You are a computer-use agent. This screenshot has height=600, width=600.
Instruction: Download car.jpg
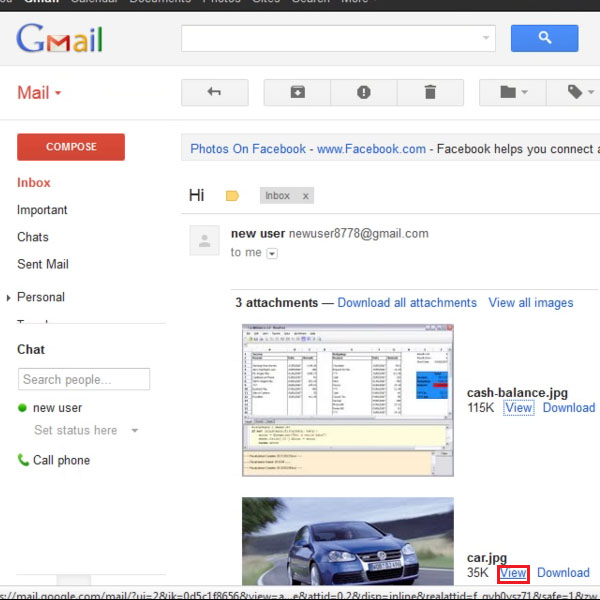pos(563,573)
